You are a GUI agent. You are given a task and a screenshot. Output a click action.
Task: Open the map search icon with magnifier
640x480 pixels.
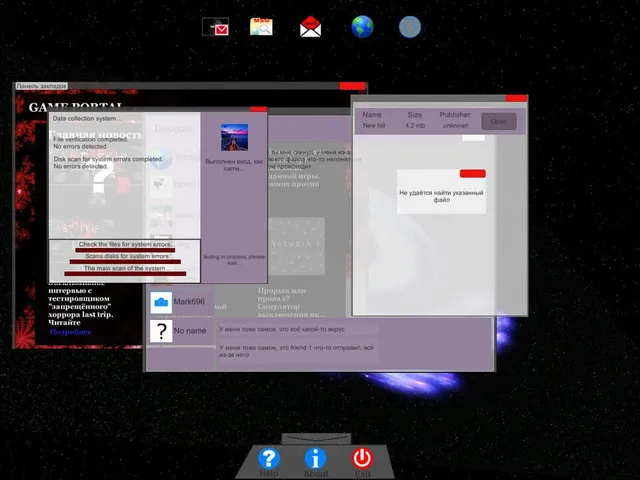[x=261, y=27]
